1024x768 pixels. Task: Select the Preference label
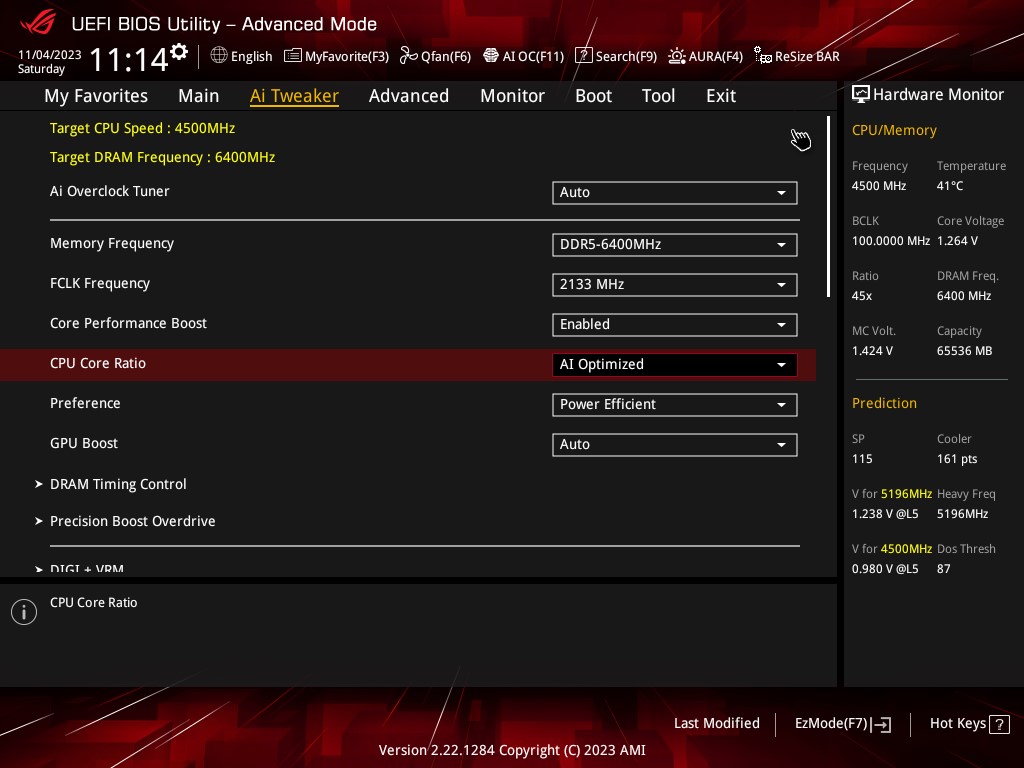pos(85,403)
